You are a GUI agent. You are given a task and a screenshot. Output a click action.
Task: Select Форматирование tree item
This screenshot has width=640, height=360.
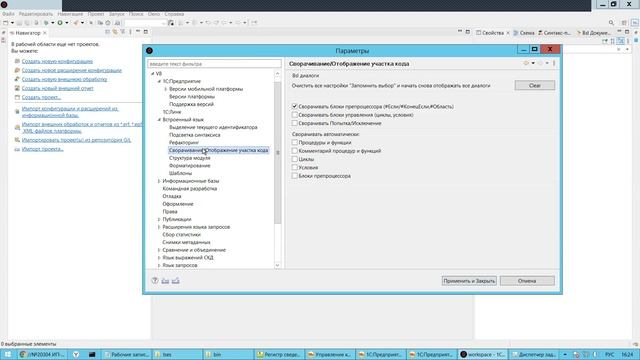tap(190, 166)
